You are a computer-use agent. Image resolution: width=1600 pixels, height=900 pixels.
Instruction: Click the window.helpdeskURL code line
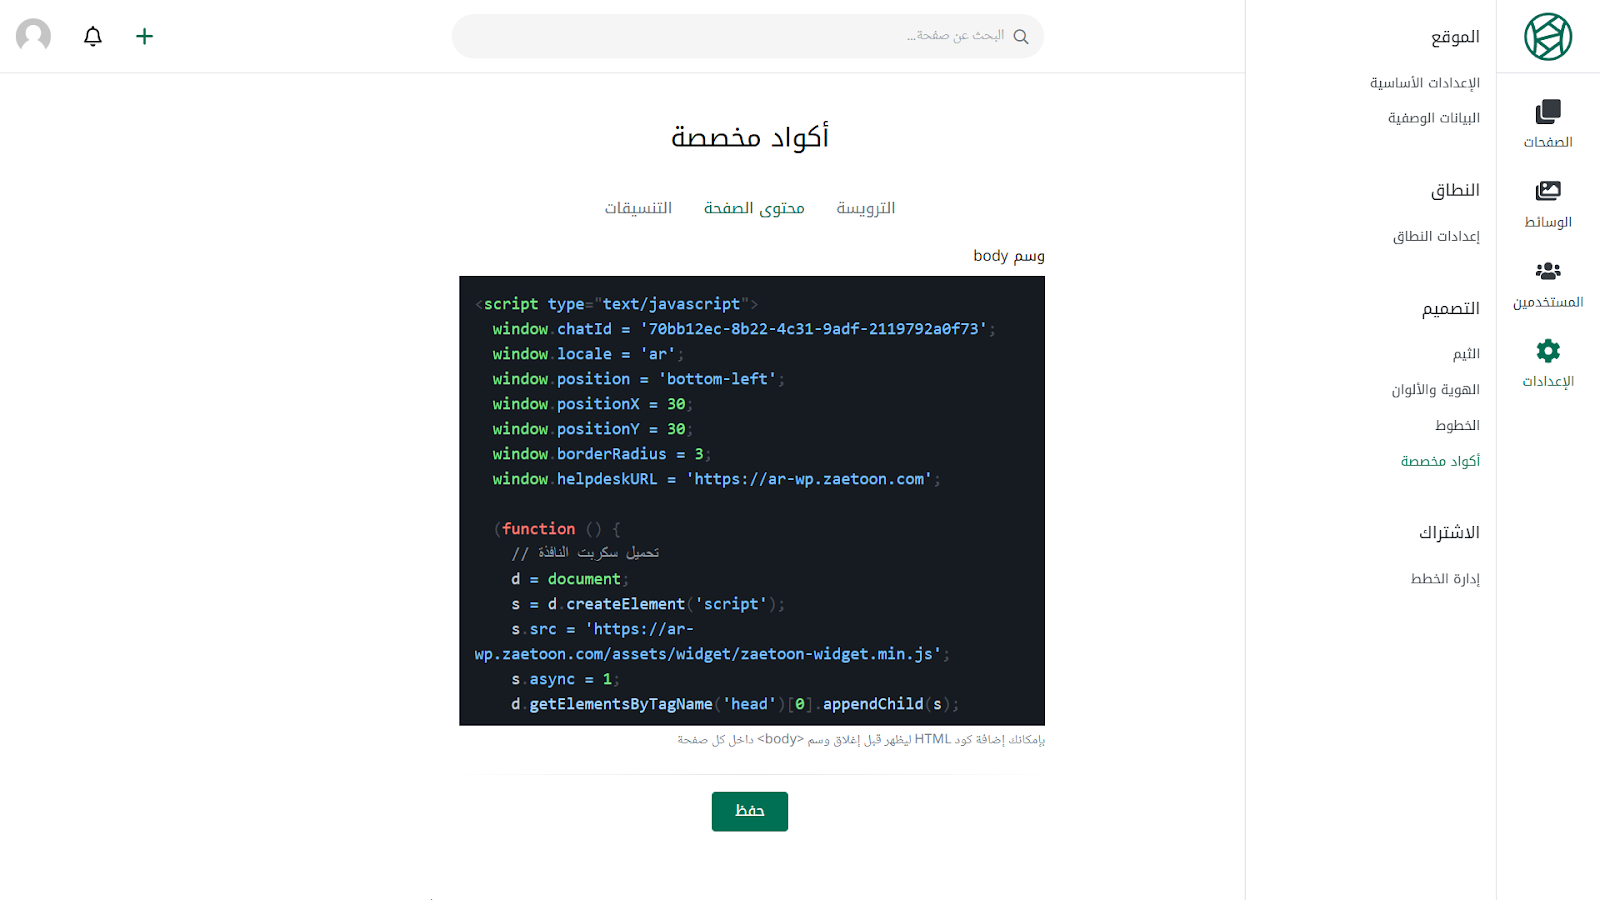[x=716, y=479]
